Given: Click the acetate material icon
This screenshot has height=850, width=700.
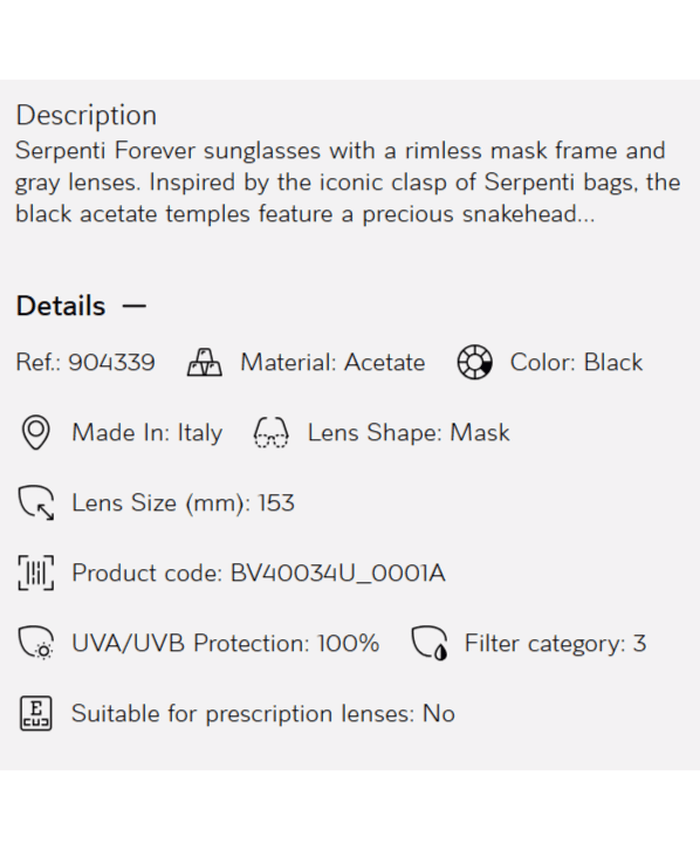Looking at the screenshot, I should pos(204,363).
